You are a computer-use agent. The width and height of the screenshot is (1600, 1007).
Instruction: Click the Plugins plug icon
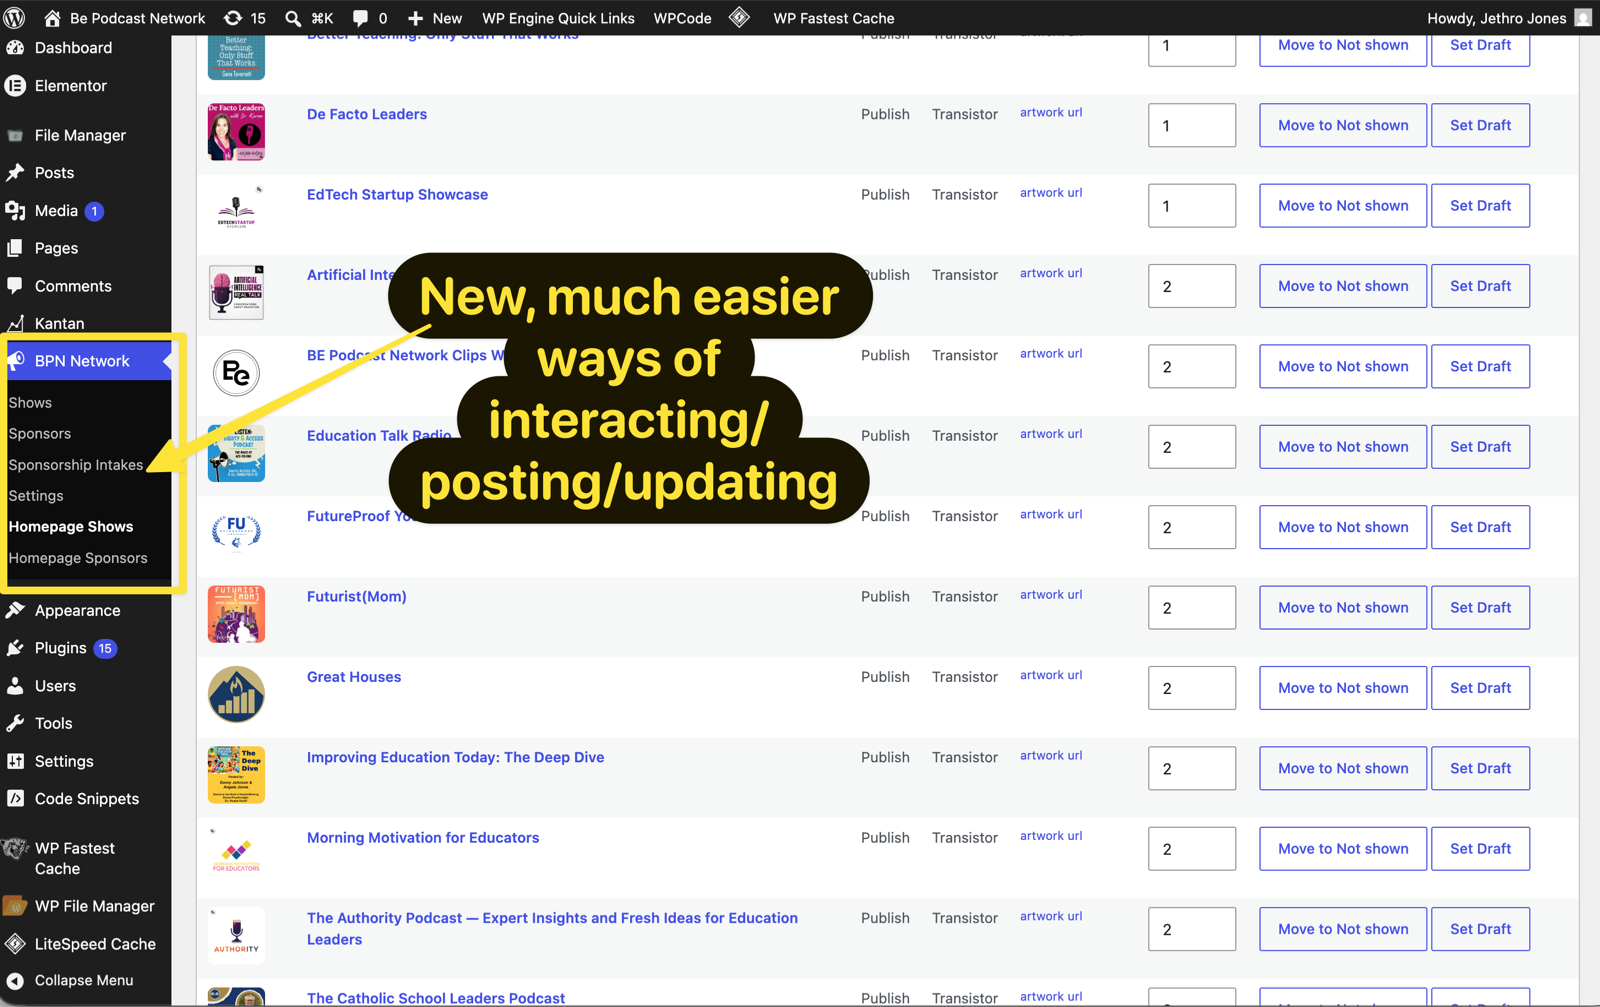click(x=15, y=648)
